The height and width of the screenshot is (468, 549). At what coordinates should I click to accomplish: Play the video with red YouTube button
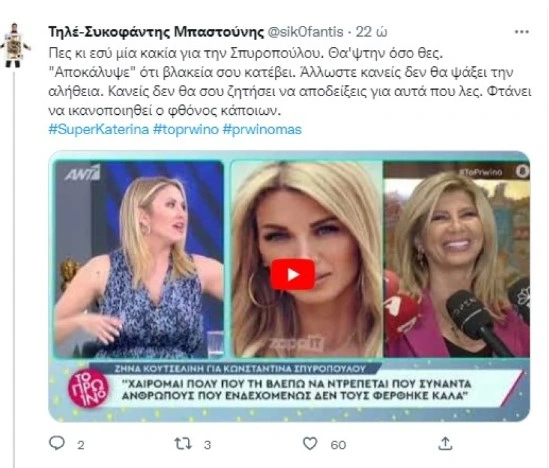(292, 275)
